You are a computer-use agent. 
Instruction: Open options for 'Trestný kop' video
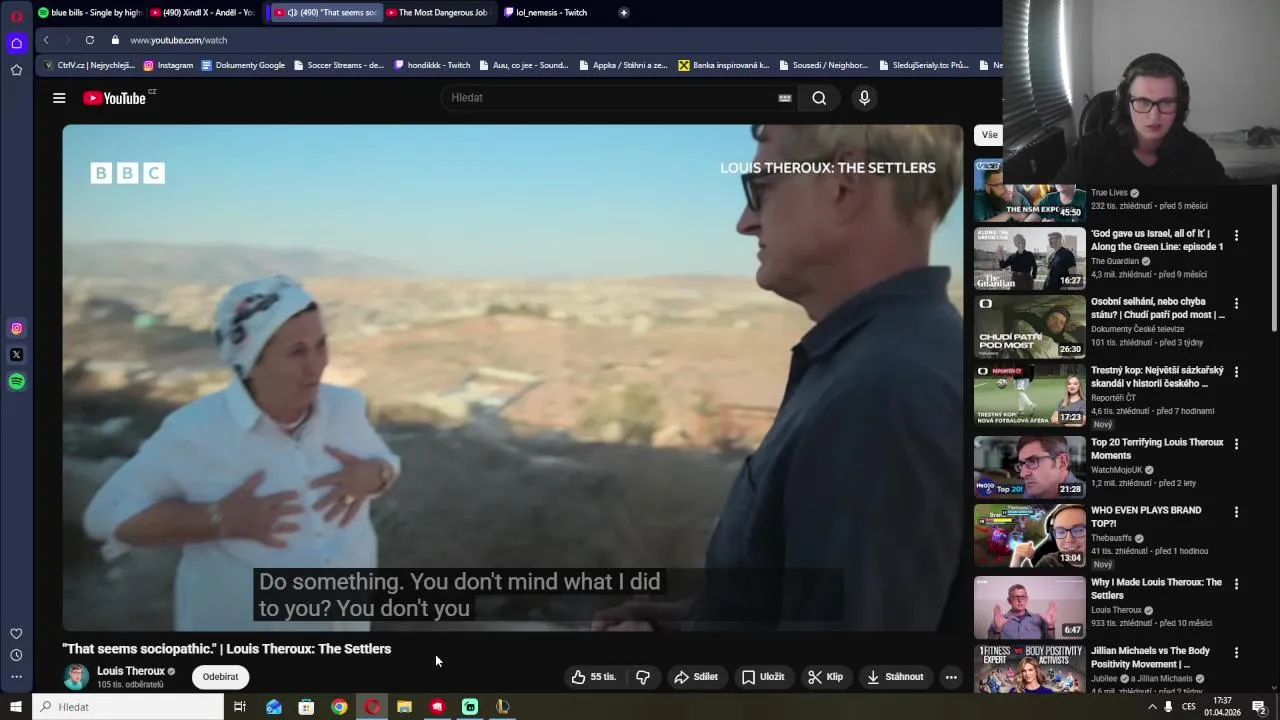pyautogui.click(x=1236, y=372)
